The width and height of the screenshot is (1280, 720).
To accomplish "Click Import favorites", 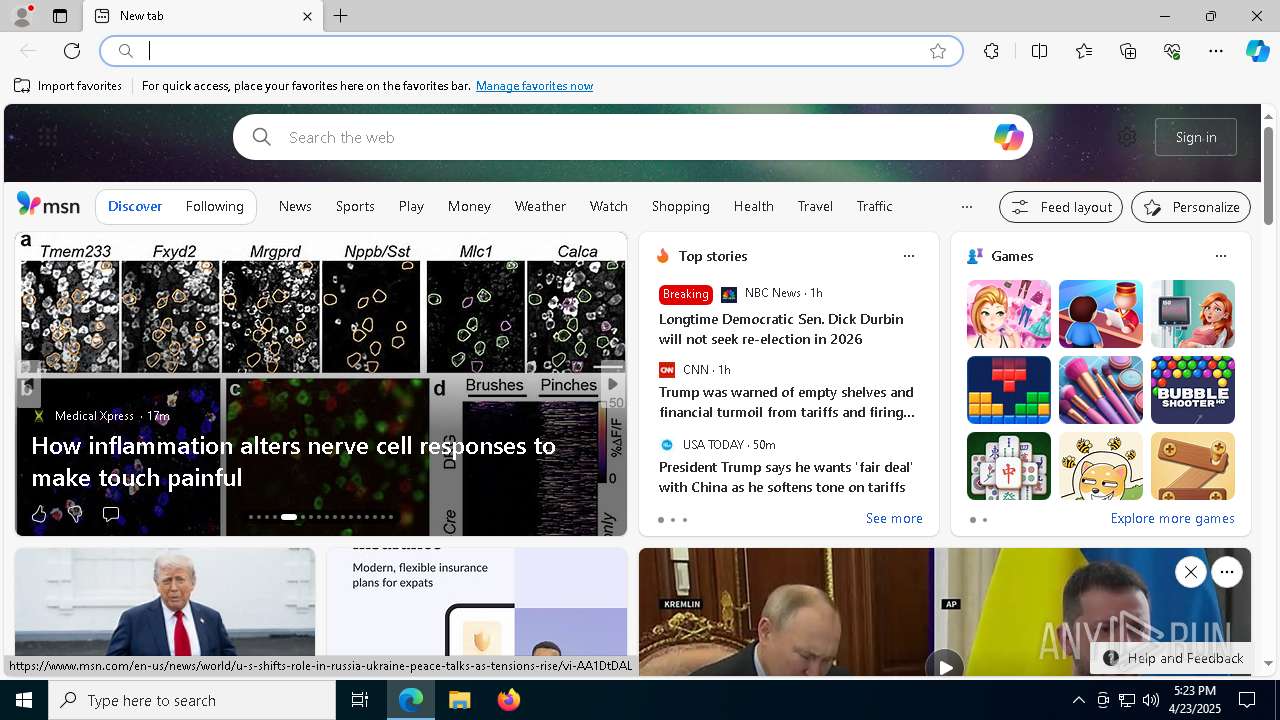I will point(68,86).
